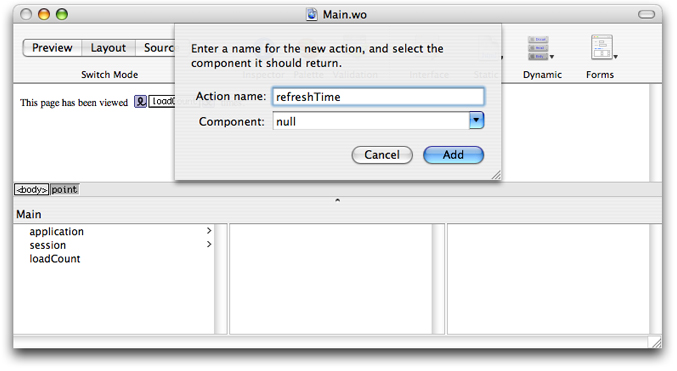Expand the application key chevron
Screen dimensions: 677x371
click(209, 231)
